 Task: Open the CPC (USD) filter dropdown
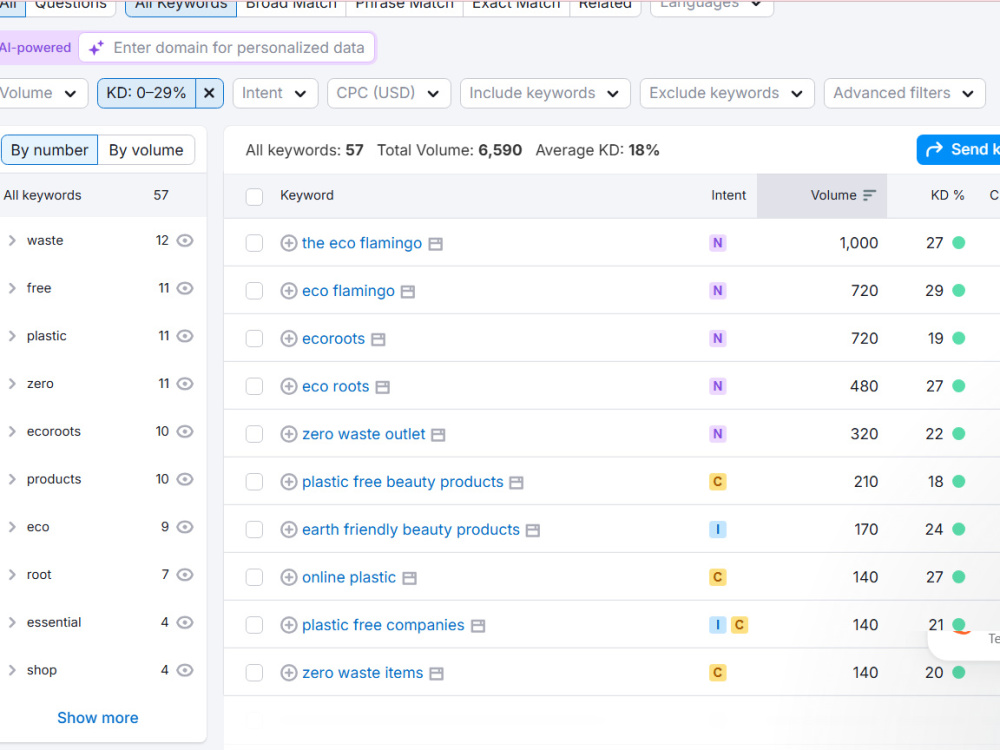pyautogui.click(x=388, y=94)
